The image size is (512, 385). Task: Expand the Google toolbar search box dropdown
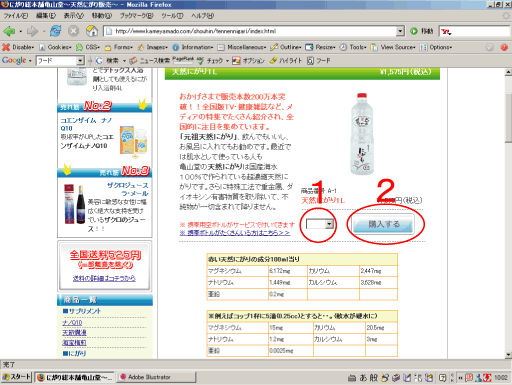click(80, 61)
